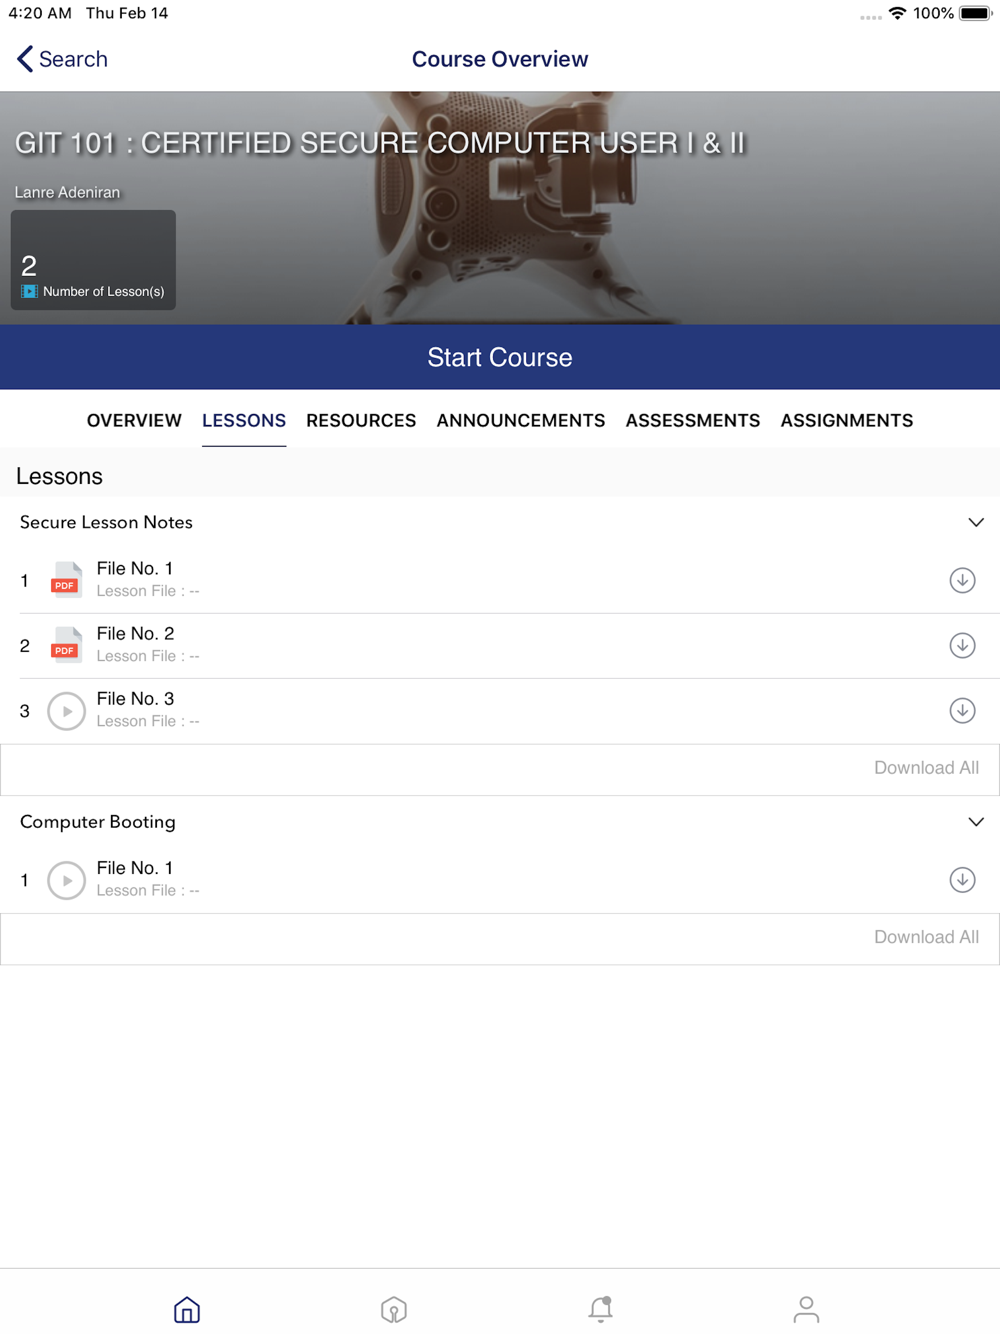The width and height of the screenshot is (1000, 1334).
Task: Download All under Computer Booting
Action: 926,937
